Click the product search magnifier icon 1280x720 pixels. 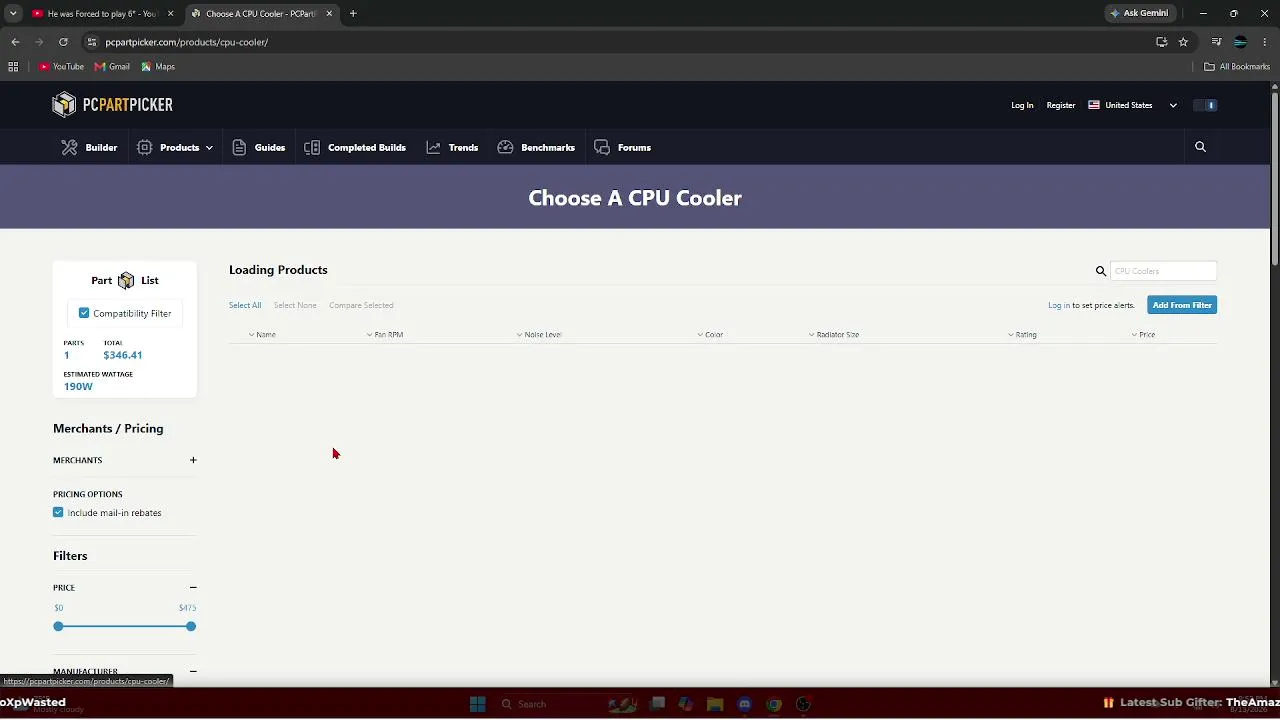click(x=1101, y=271)
